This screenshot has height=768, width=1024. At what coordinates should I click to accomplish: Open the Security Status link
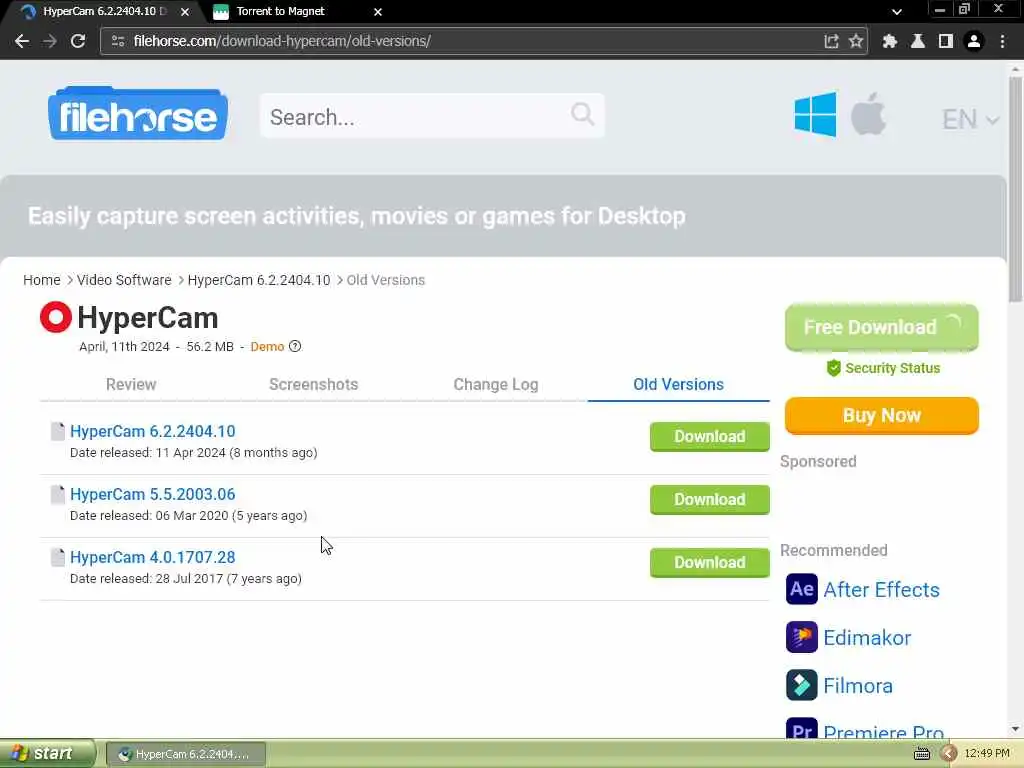coord(883,368)
